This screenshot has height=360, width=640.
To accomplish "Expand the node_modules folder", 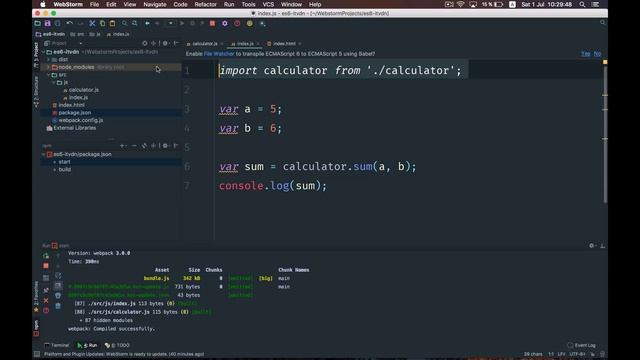I will [x=48, y=67].
